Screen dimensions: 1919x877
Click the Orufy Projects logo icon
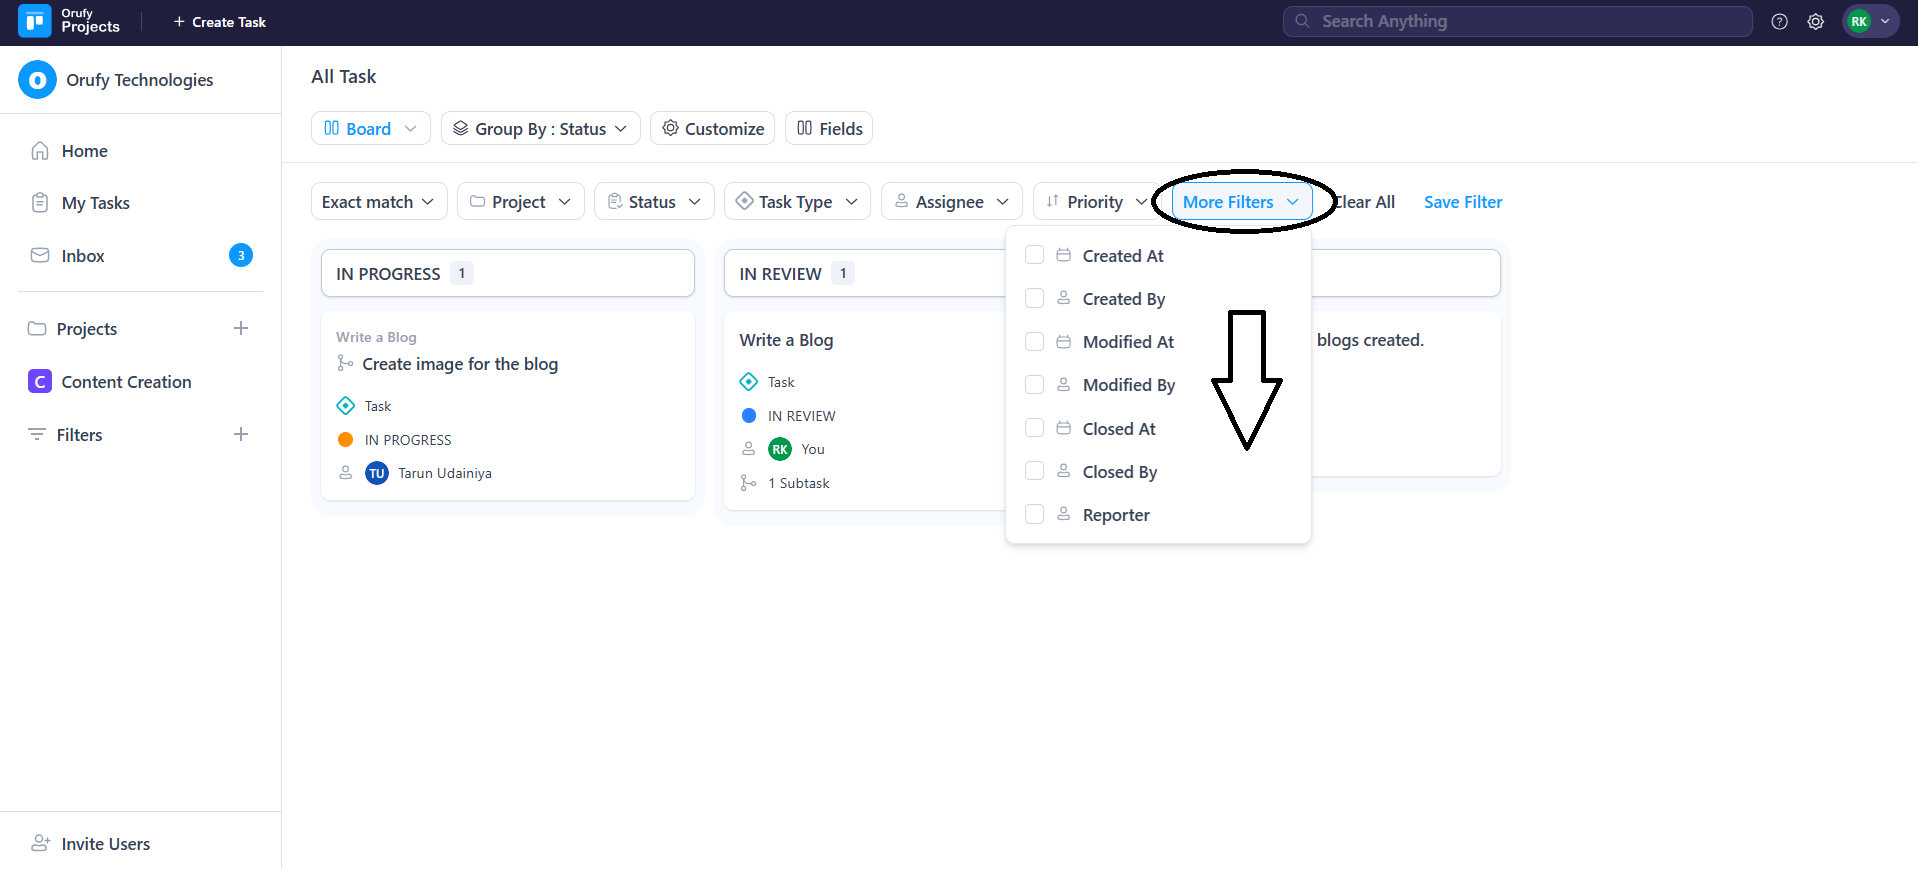point(35,21)
